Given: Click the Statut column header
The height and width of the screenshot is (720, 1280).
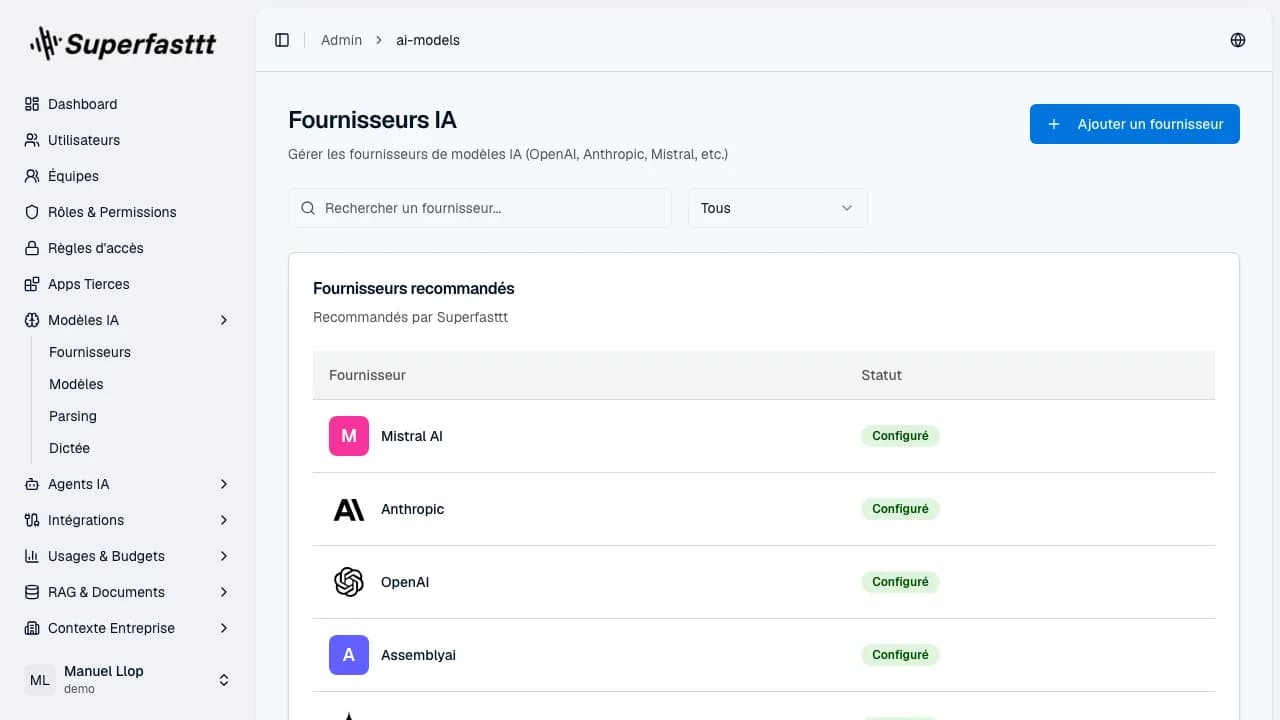Looking at the screenshot, I should [881, 375].
